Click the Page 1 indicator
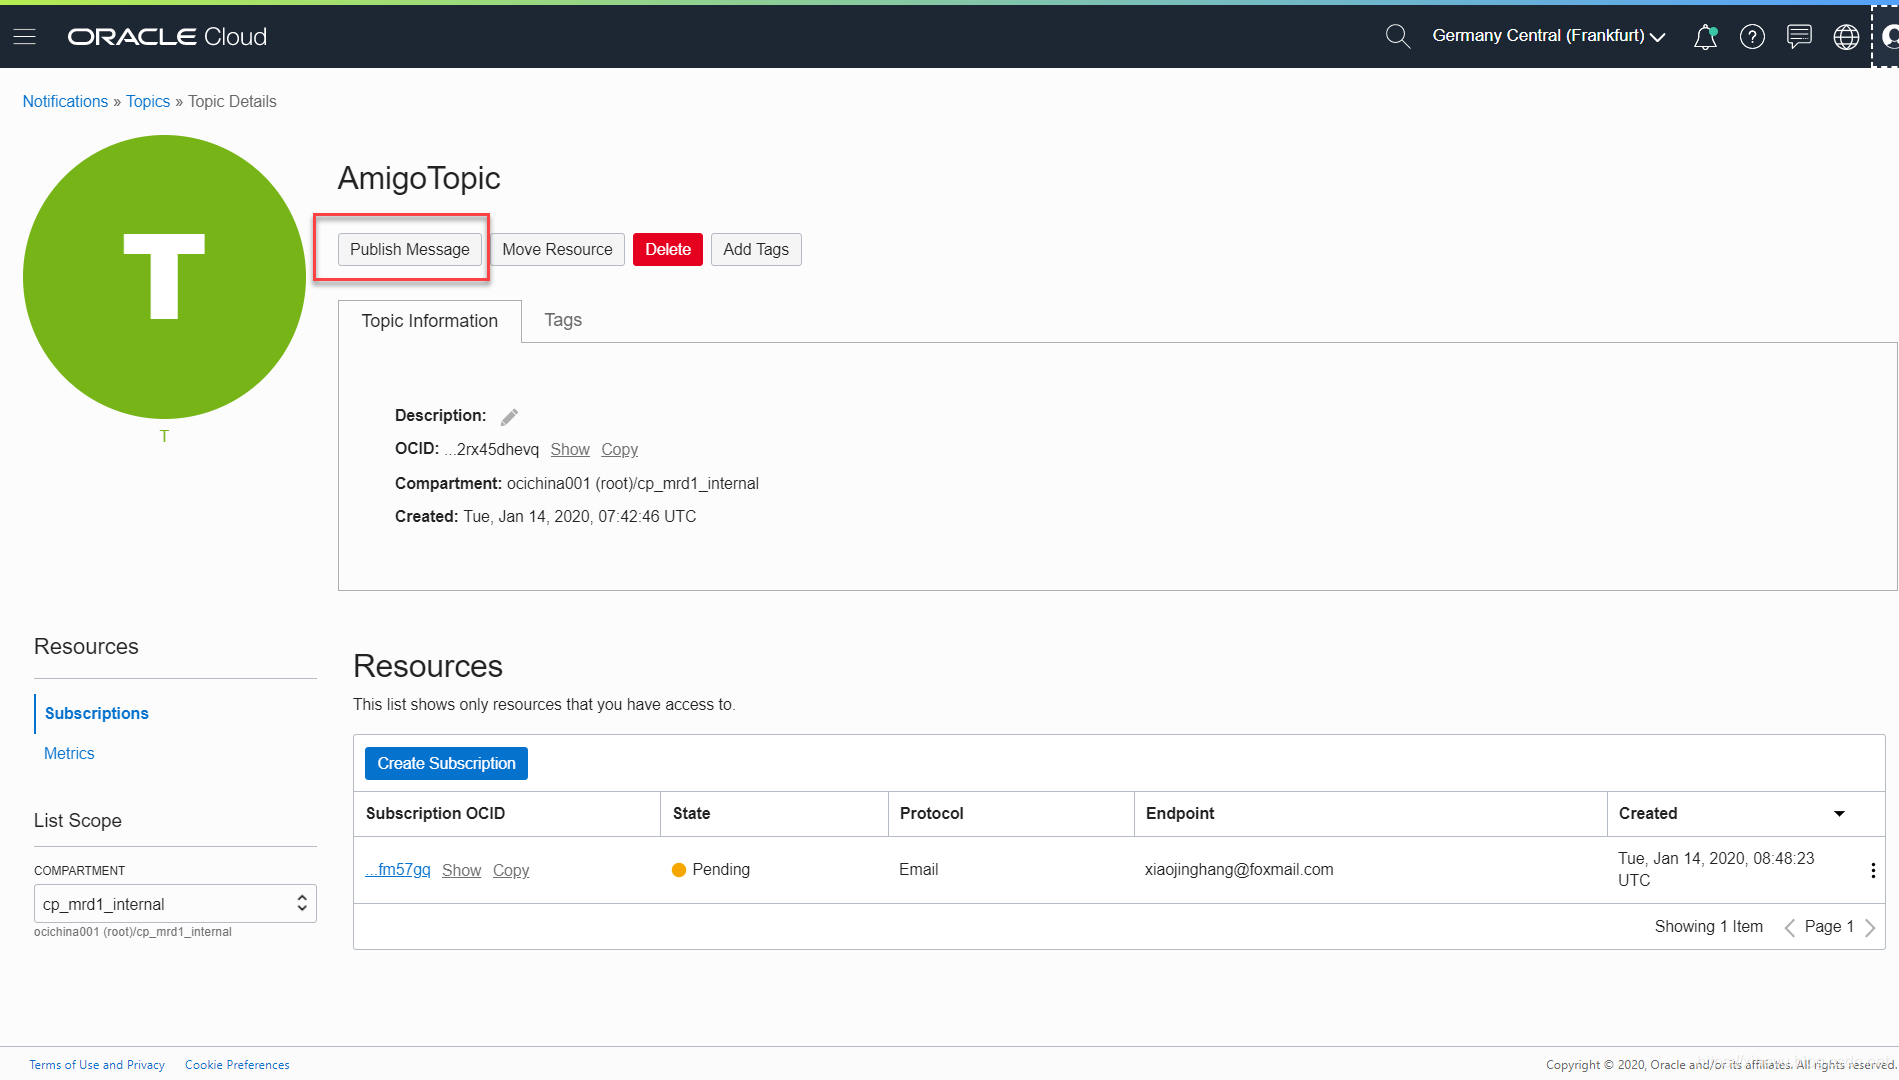 coord(1829,926)
